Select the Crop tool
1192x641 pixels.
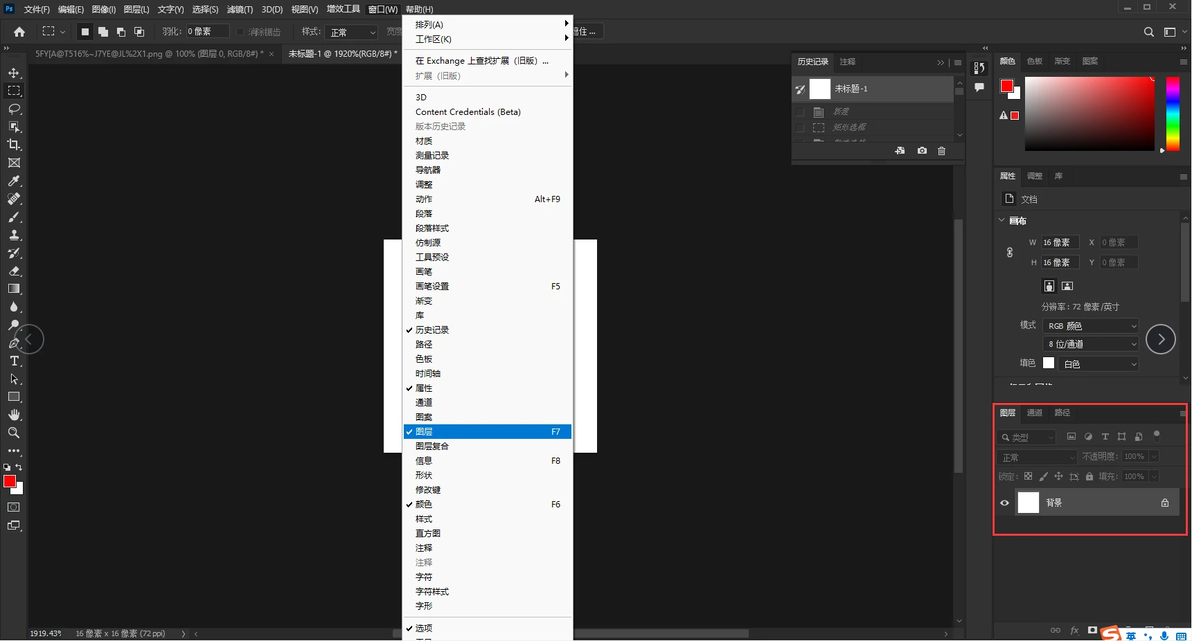tap(14, 144)
